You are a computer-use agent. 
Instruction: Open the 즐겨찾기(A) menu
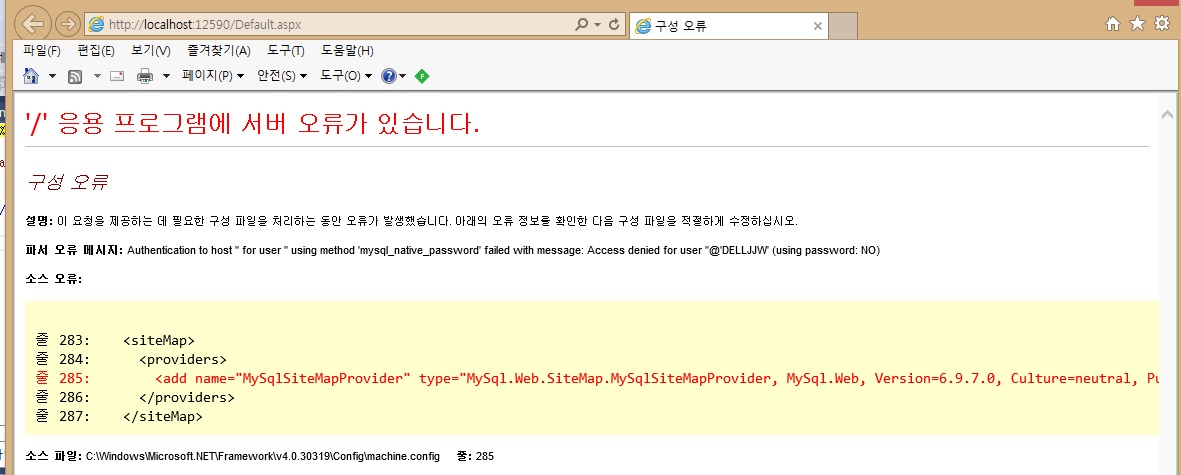[x=219, y=51]
